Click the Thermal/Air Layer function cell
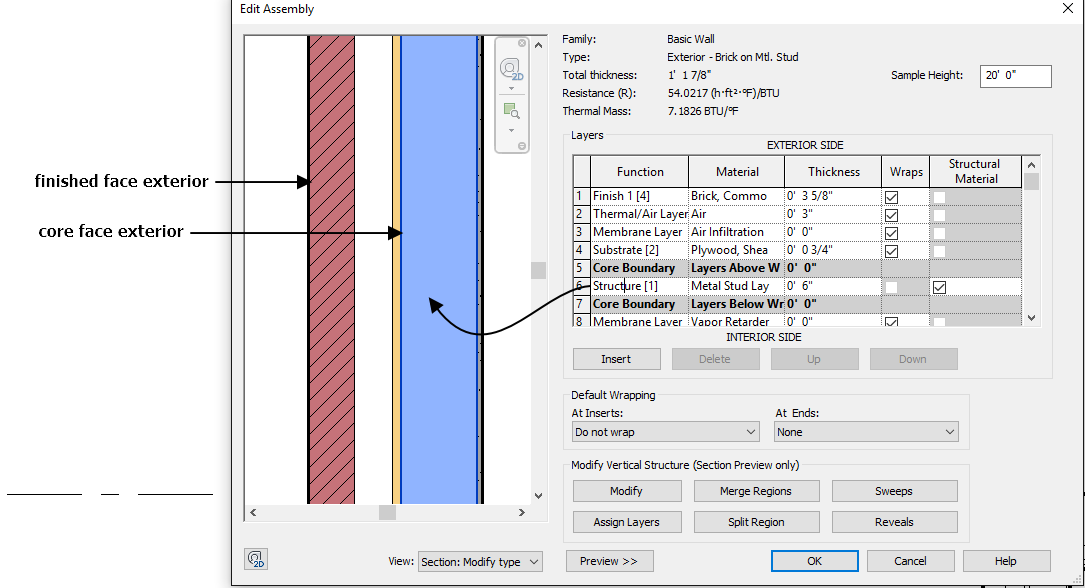This screenshot has width=1085, height=588. [x=639, y=214]
